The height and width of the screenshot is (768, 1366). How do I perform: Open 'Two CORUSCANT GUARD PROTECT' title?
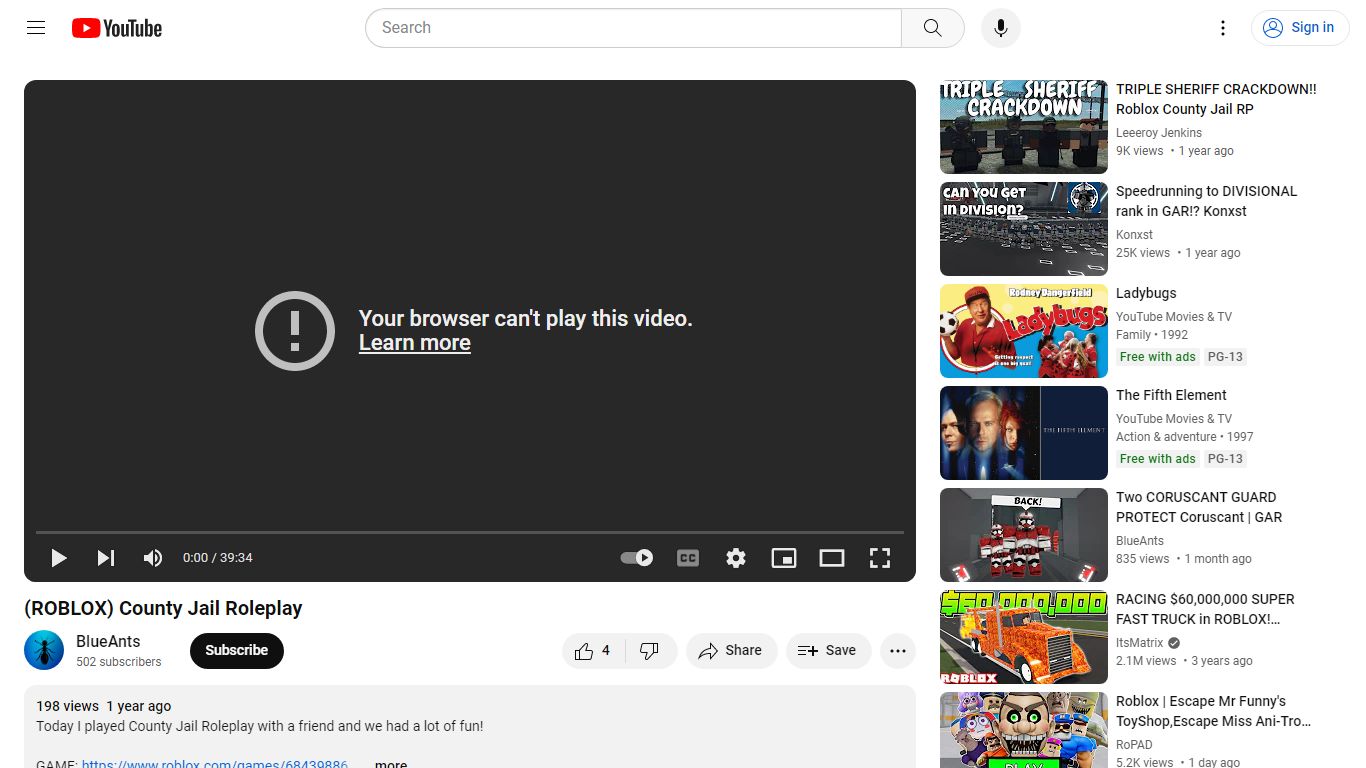pyautogui.click(x=1199, y=507)
